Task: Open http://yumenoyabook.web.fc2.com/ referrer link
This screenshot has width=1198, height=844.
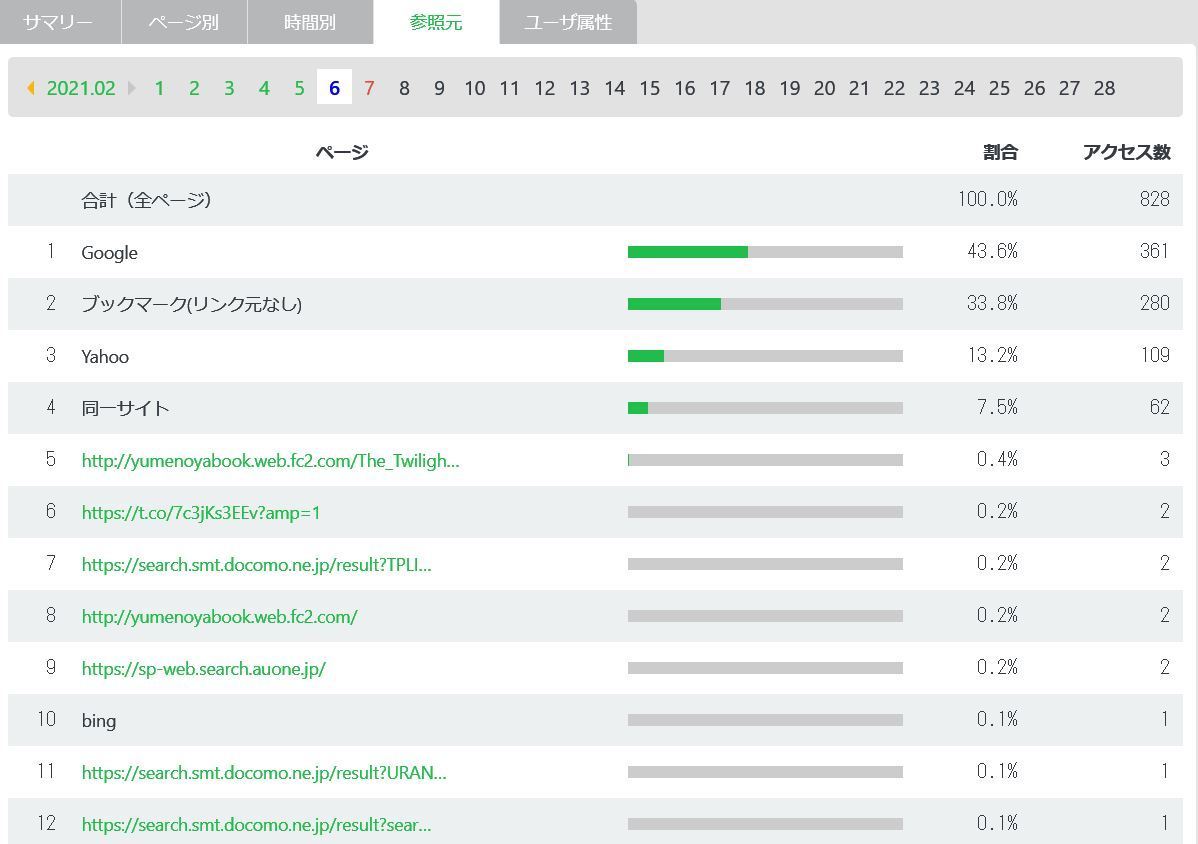Action: tap(219, 616)
